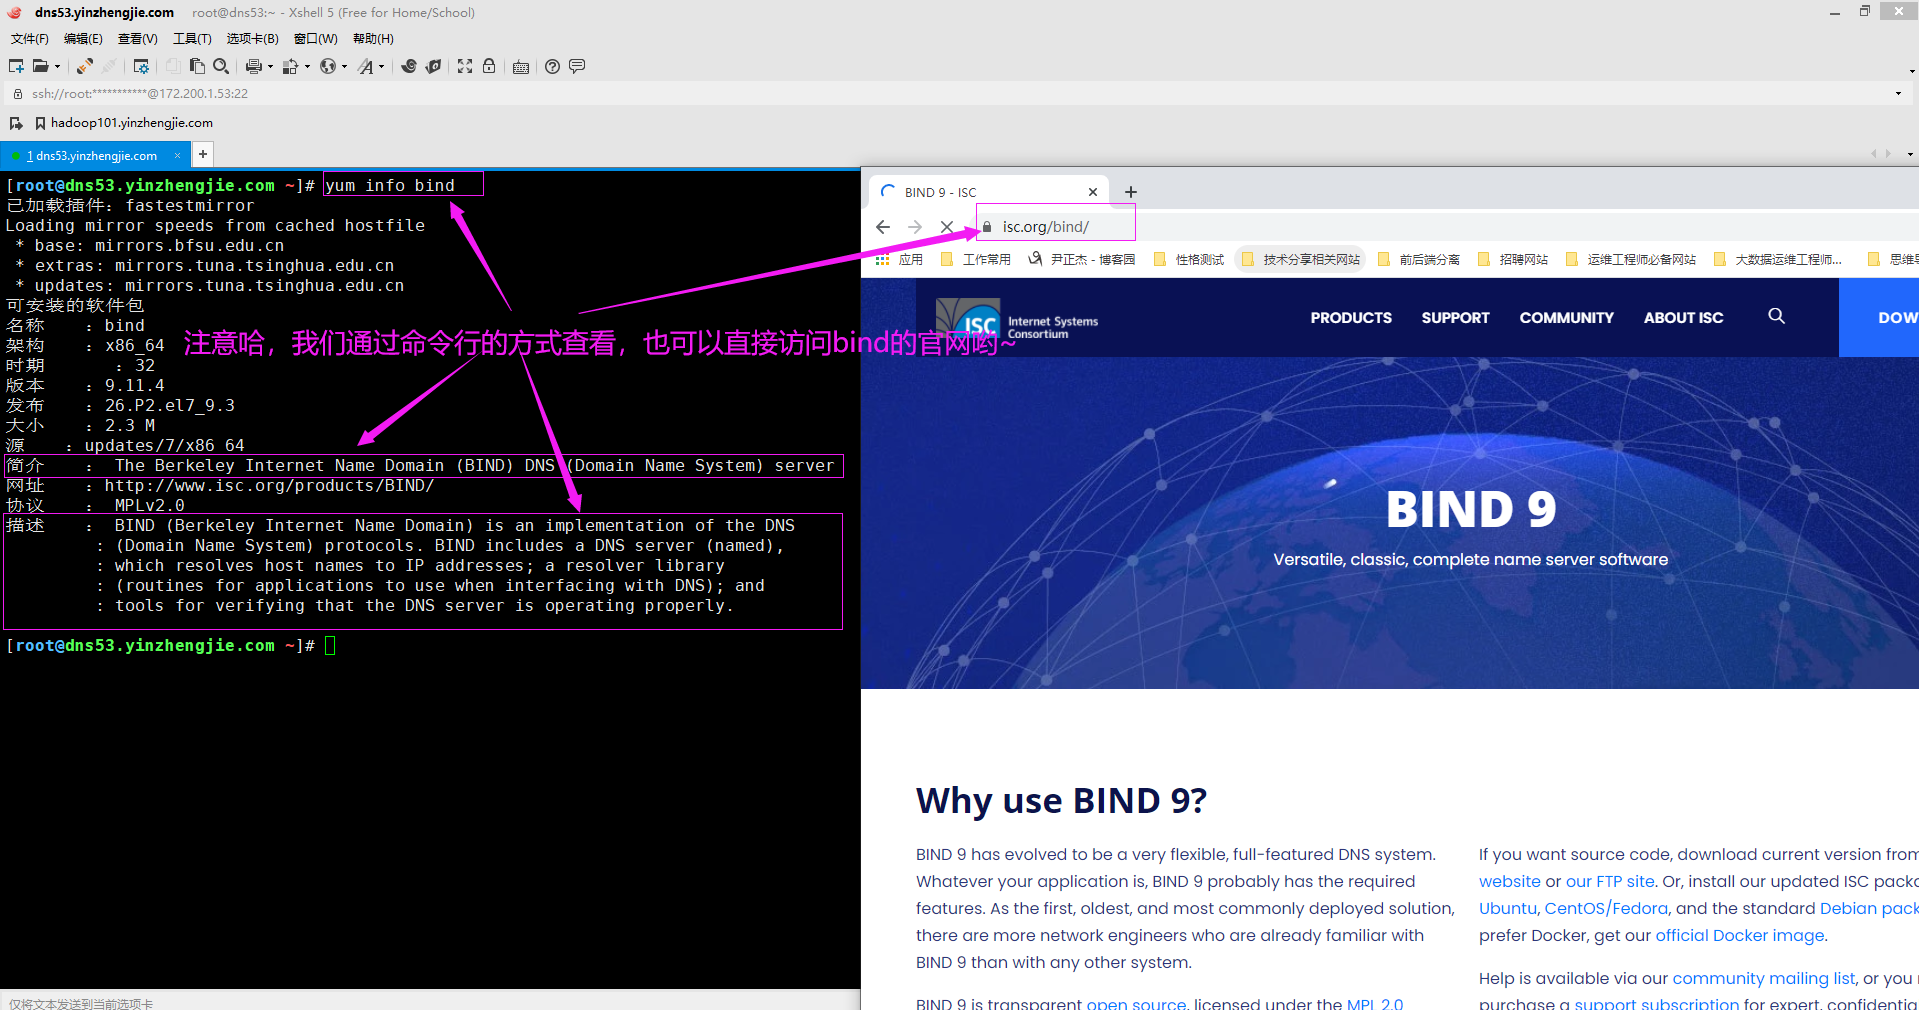Click the 仅将文本发送到当前选项卡 compose bar
This screenshot has width=1919, height=1010.
(x=430, y=1001)
